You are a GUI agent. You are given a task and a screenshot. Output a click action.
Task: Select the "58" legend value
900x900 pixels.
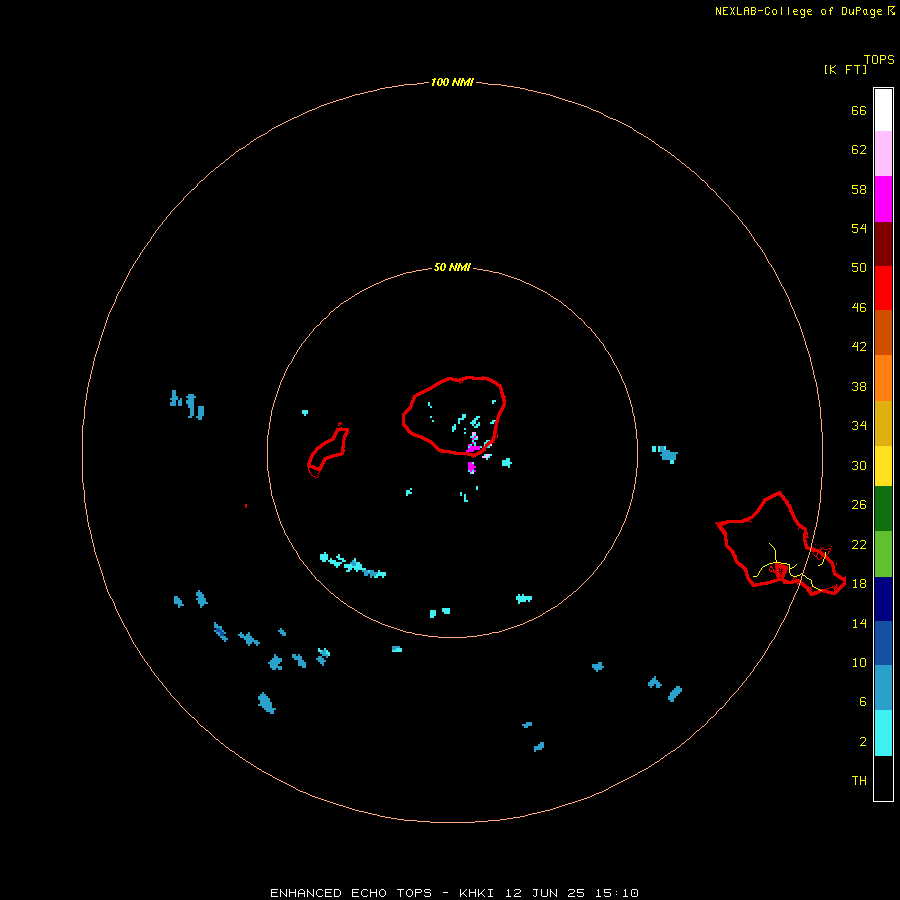coord(859,189)
